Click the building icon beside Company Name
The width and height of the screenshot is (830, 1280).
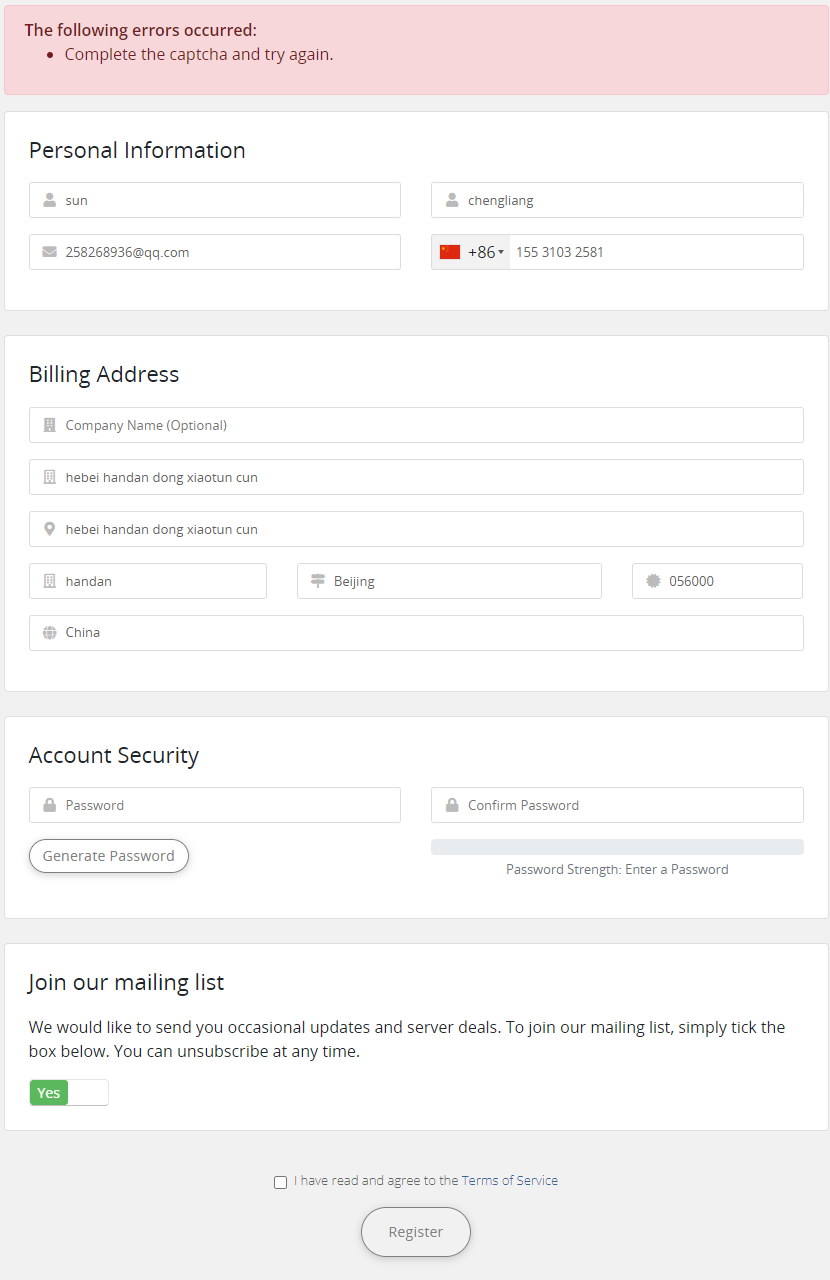(x=50, y=425)
